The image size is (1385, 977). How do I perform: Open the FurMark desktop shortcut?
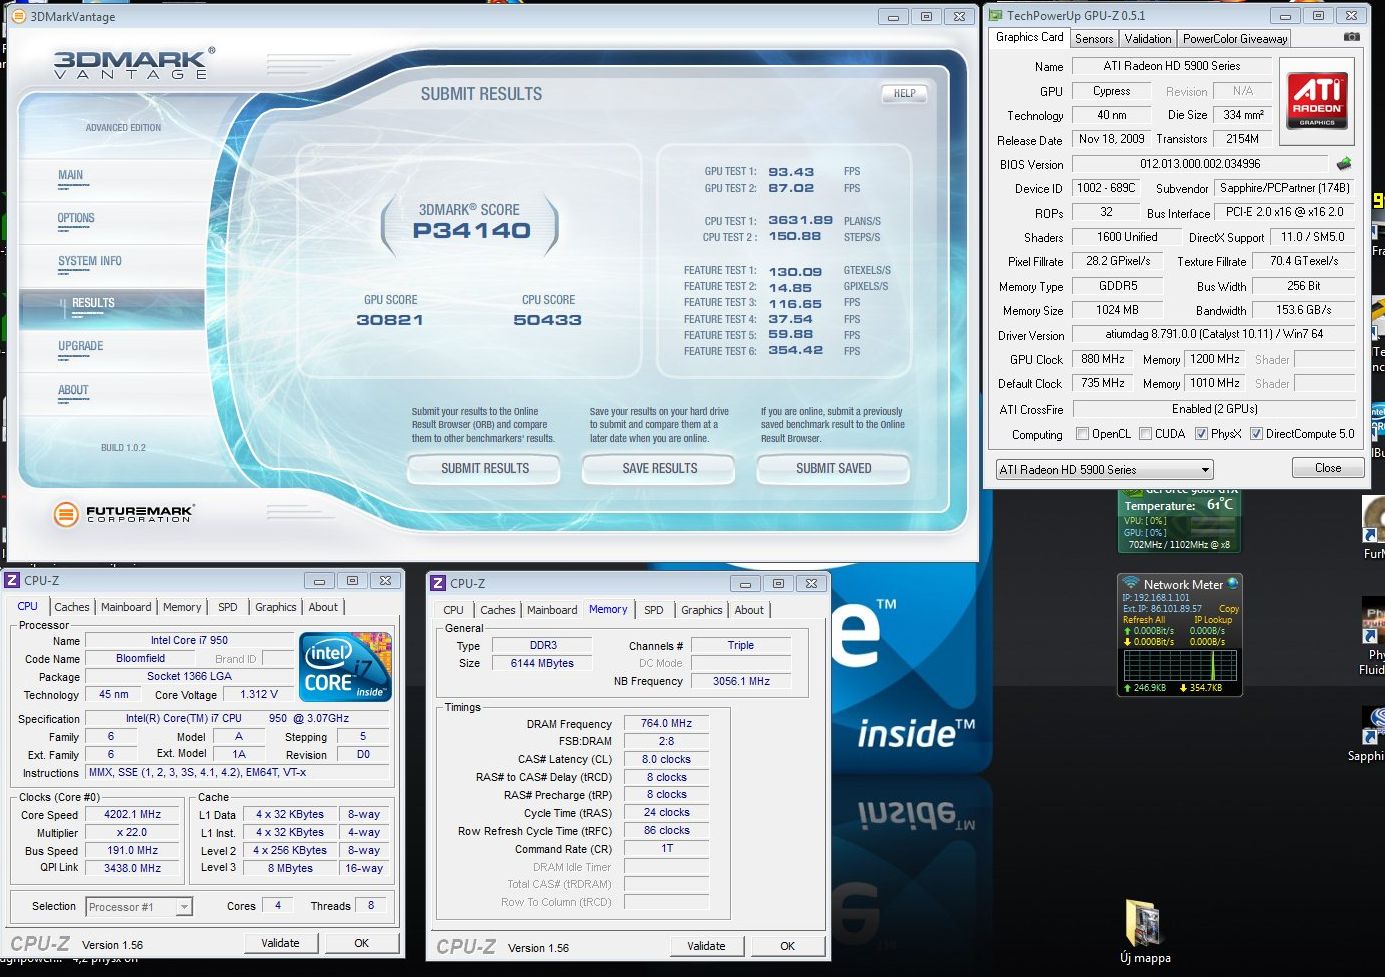click(1374, 528)
